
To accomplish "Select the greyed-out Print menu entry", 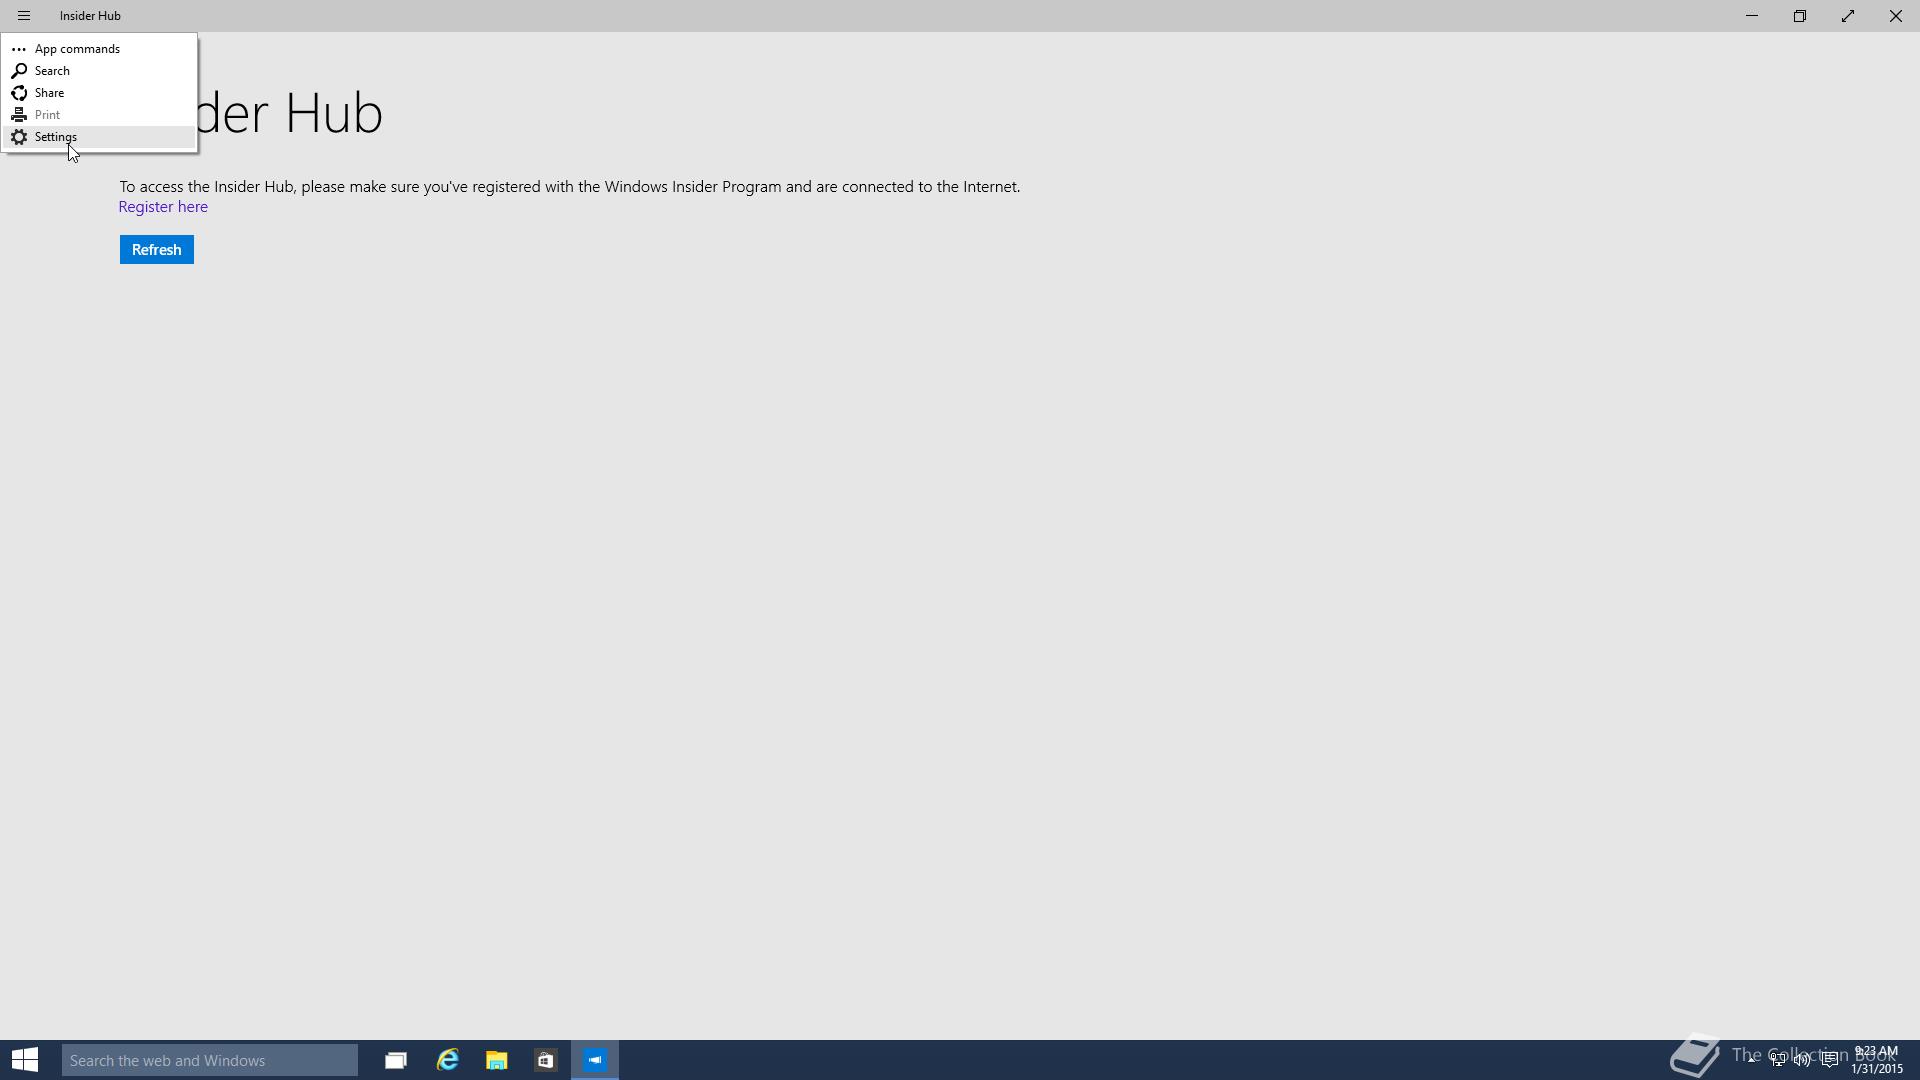I will tap(99, 115).
